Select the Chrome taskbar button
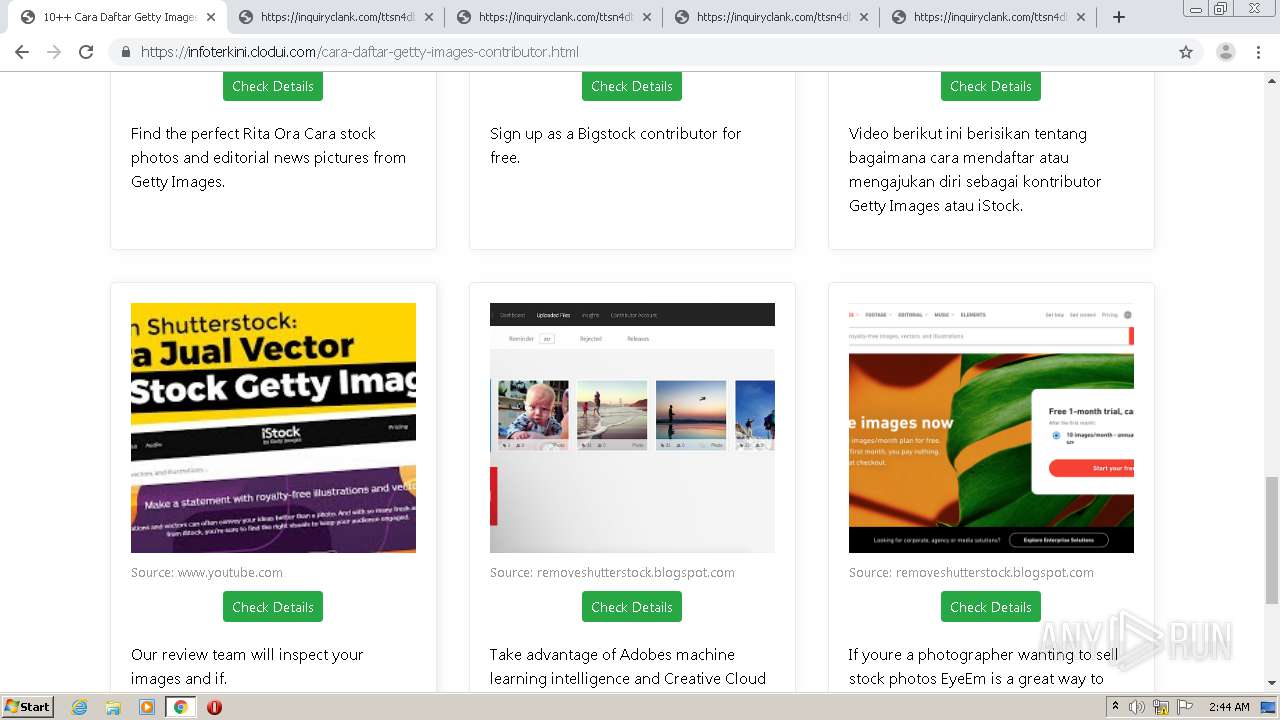Screen dimensions: 1280x720 point(180,707)
